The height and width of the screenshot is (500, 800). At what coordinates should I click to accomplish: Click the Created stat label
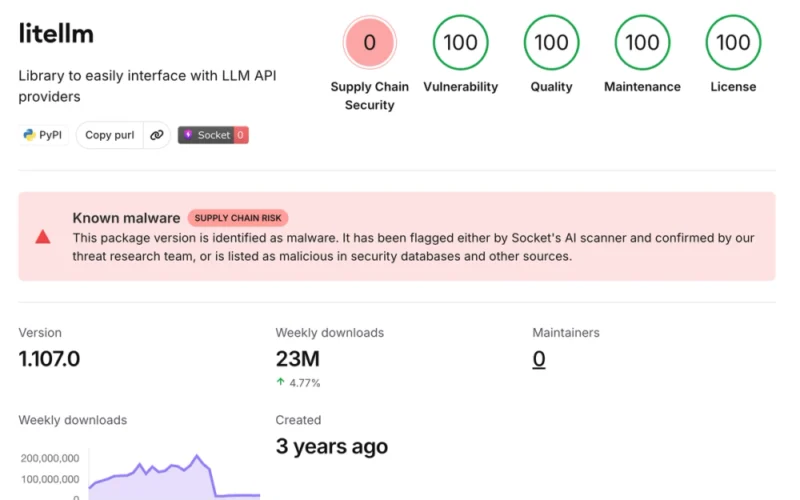coord(298,420)
